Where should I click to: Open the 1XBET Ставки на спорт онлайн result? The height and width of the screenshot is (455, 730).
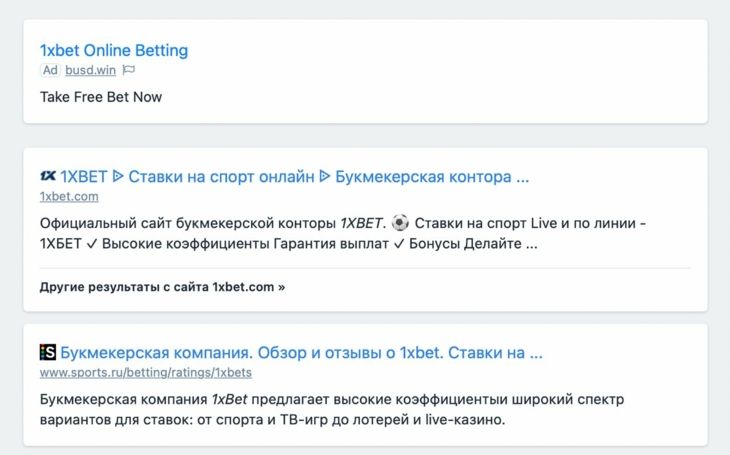[x=295, y=177]
